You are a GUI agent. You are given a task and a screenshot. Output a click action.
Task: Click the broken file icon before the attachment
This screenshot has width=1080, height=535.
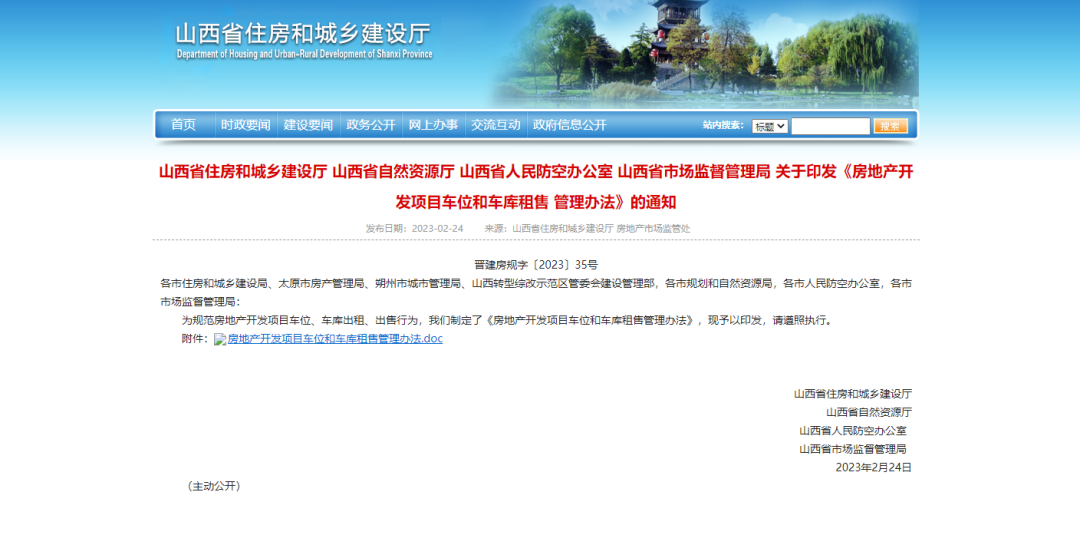pos(220,339)
